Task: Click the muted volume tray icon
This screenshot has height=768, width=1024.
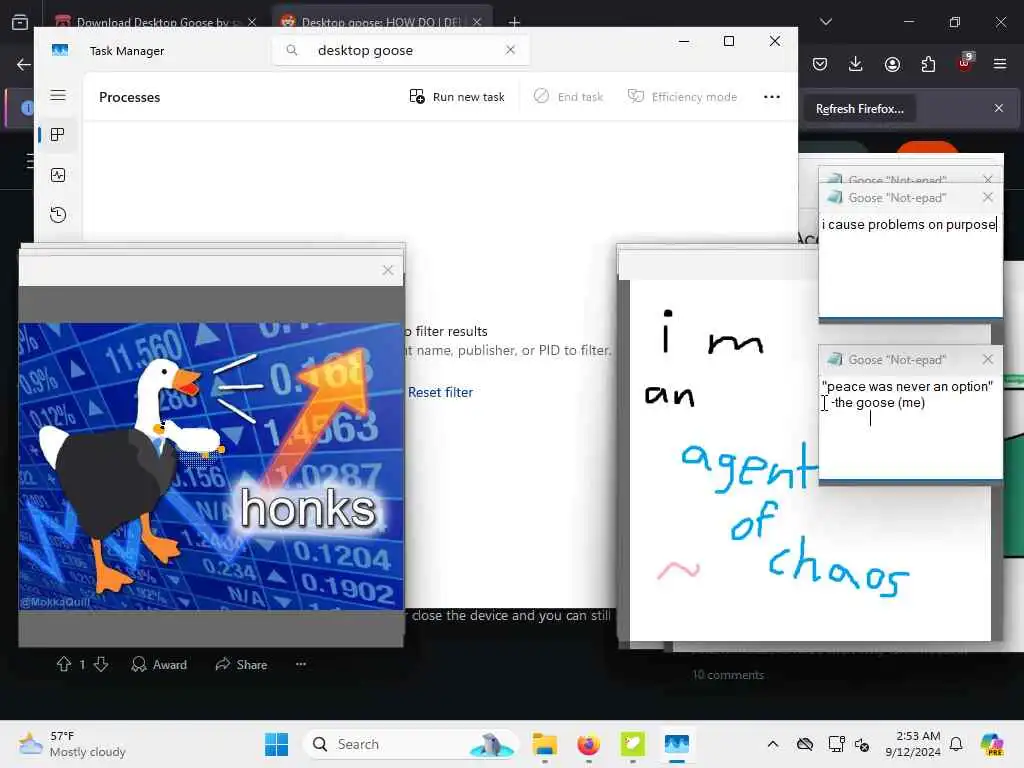Action: (x=862, y=744)
